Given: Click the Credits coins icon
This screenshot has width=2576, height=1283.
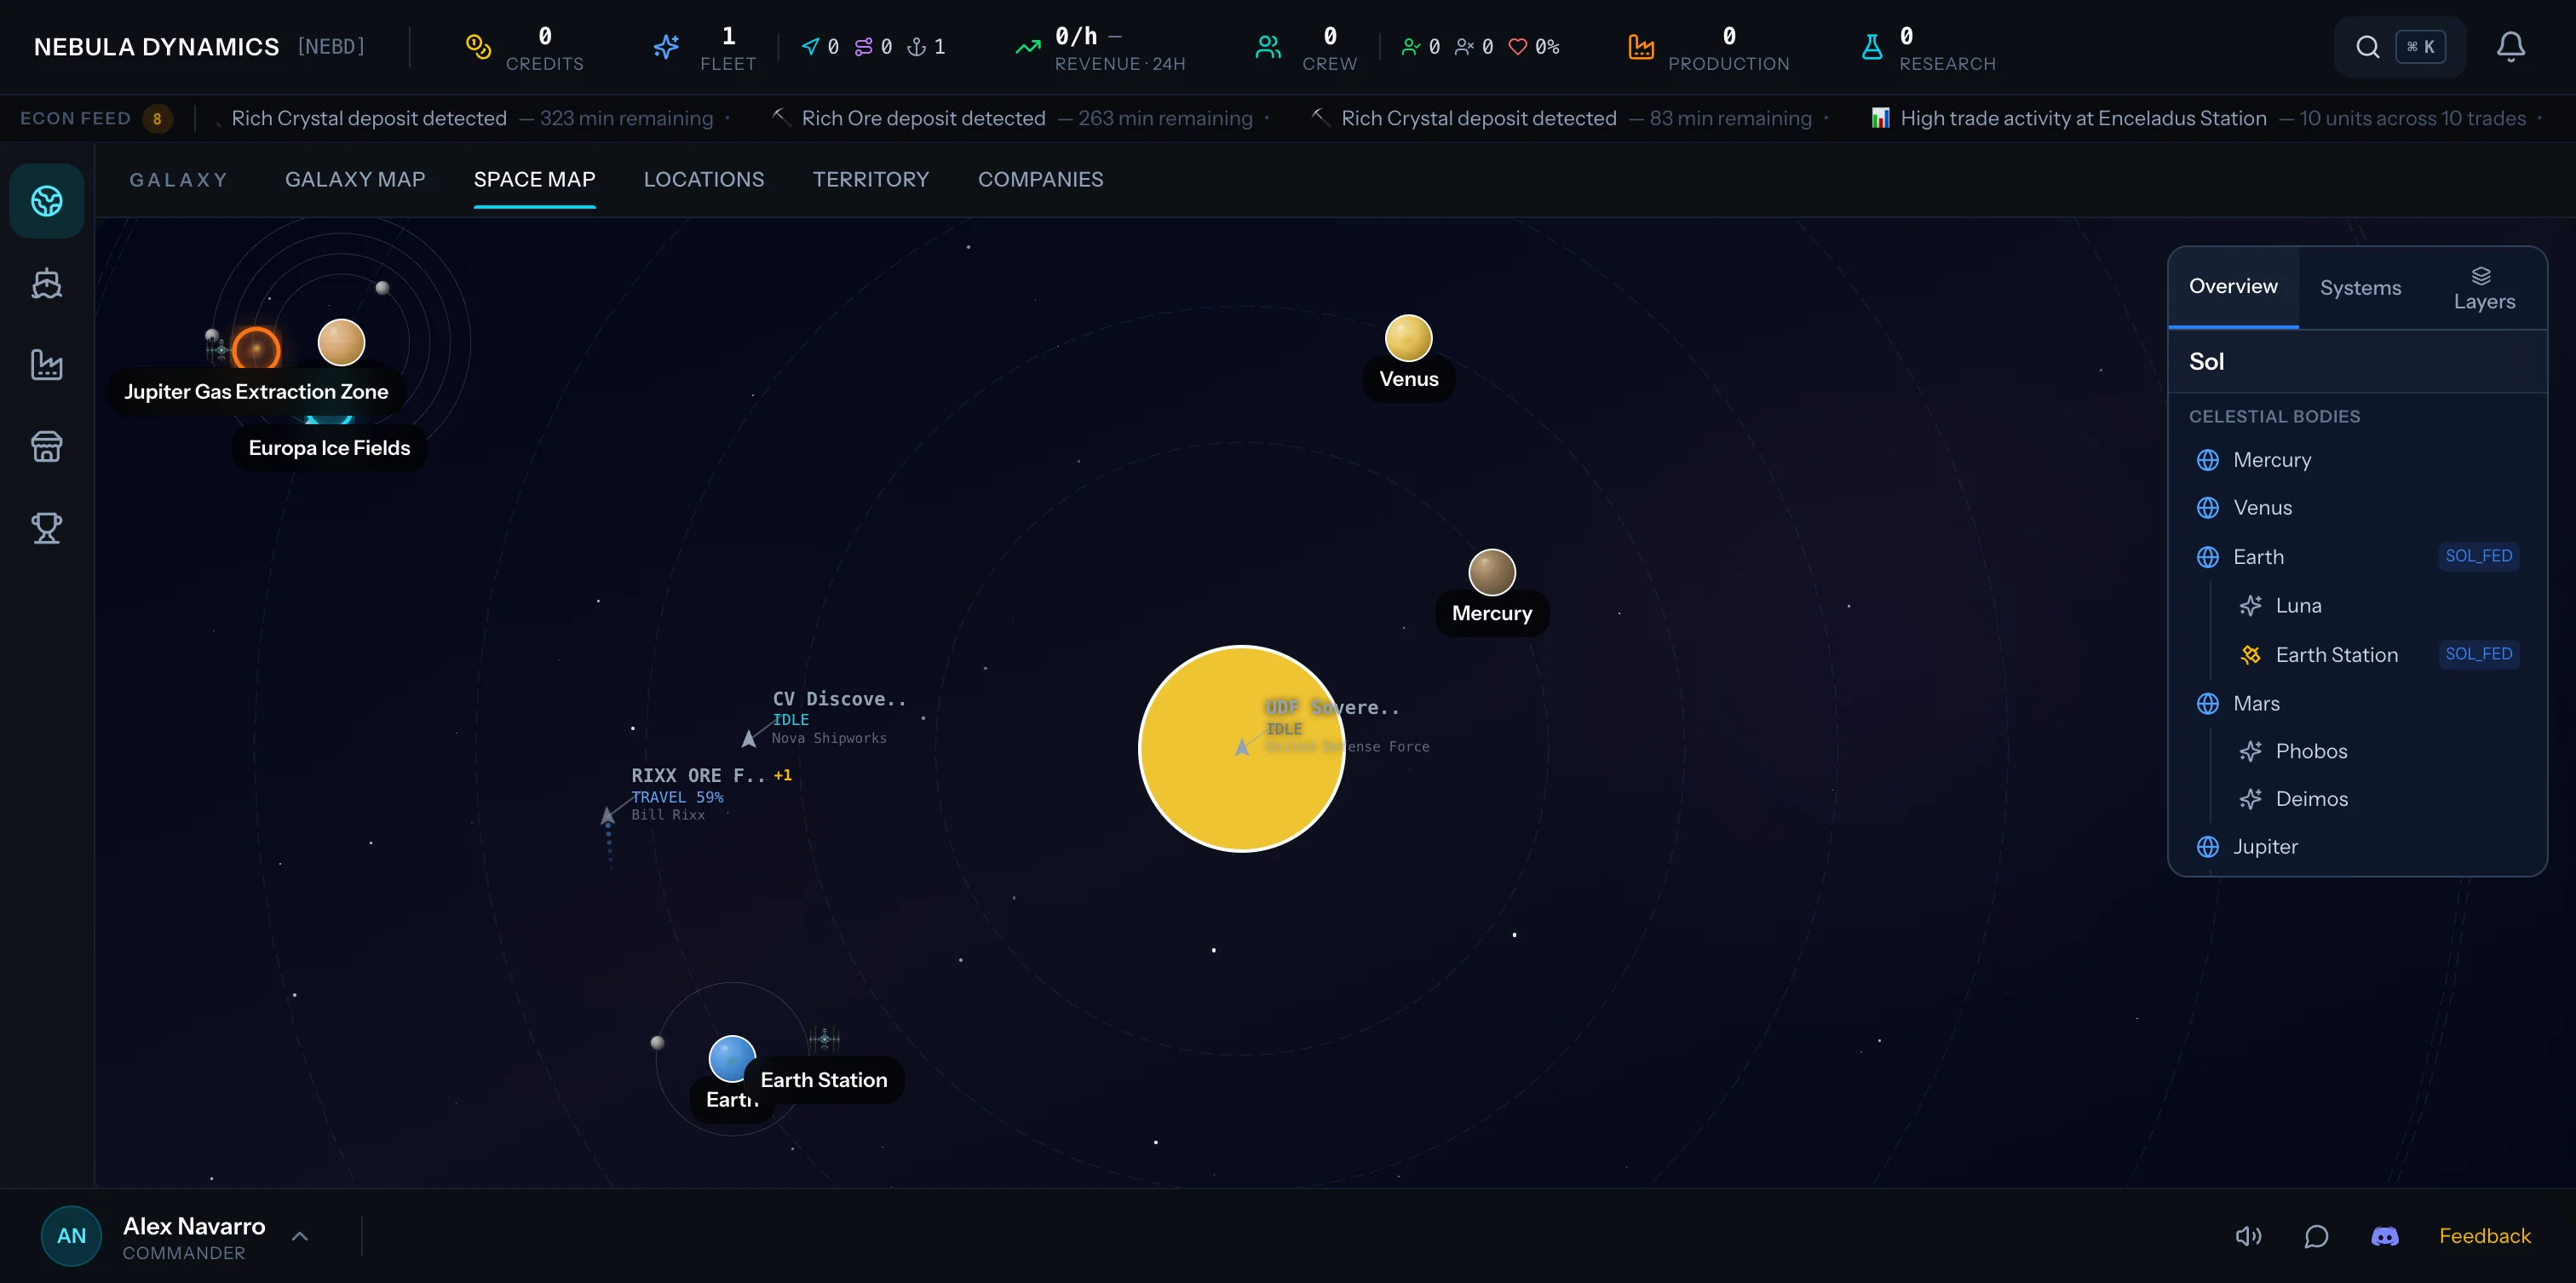Looking at the screenshot, I should 478,47.
